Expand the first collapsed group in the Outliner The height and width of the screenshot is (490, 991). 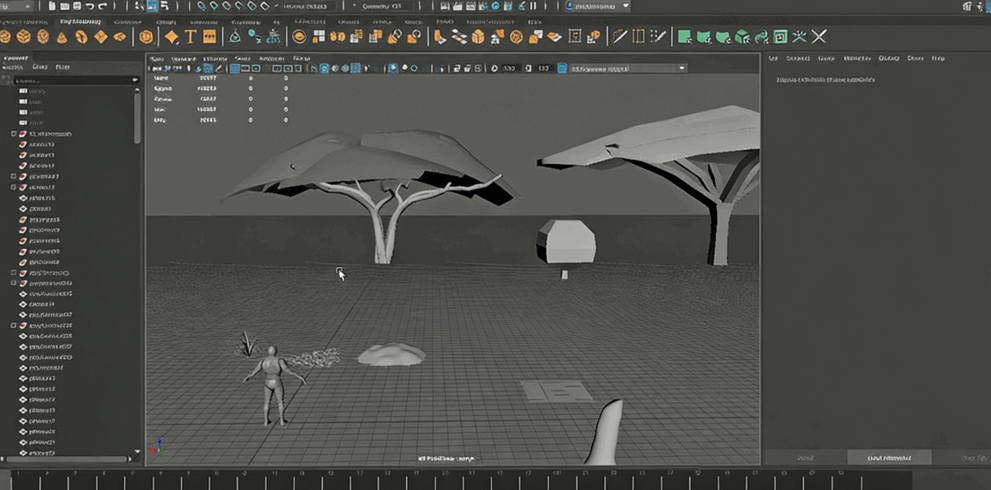click(14, 134)
